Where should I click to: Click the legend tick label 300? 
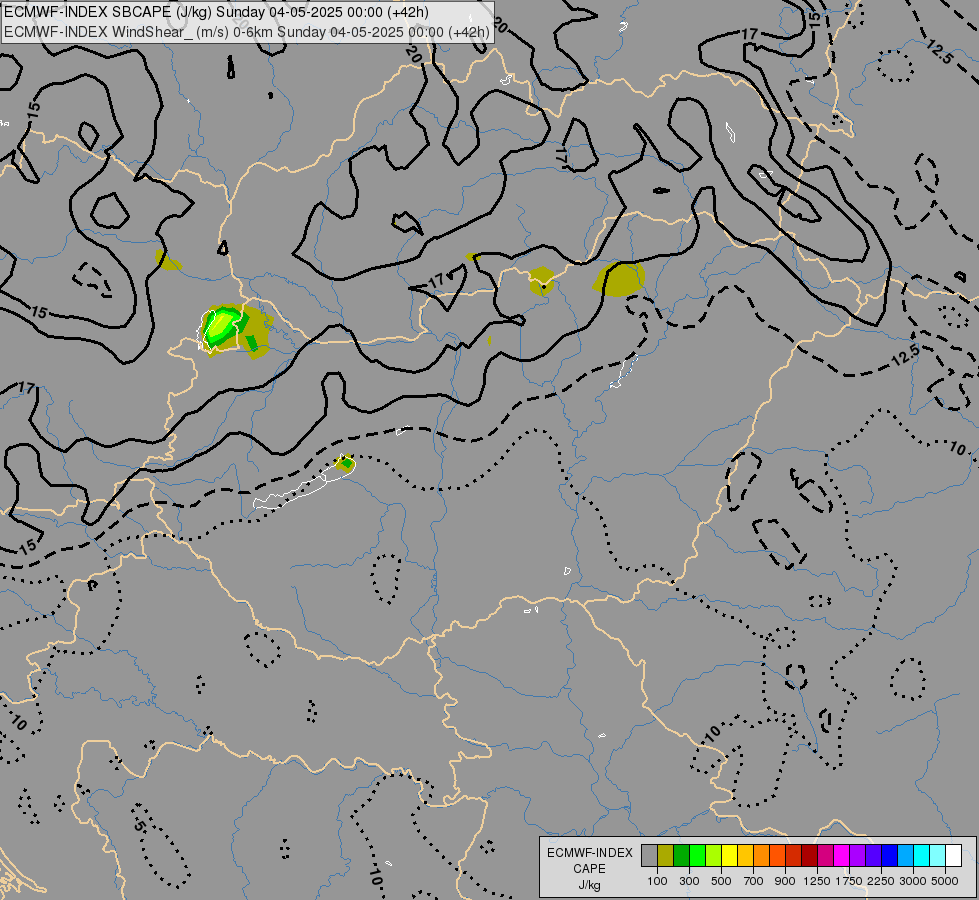coord(689,881)
